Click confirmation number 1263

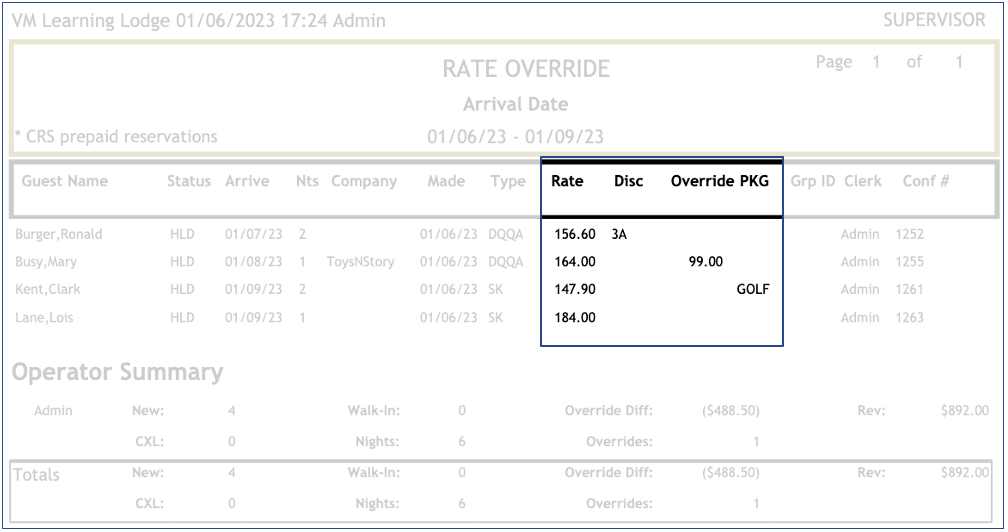911,318
